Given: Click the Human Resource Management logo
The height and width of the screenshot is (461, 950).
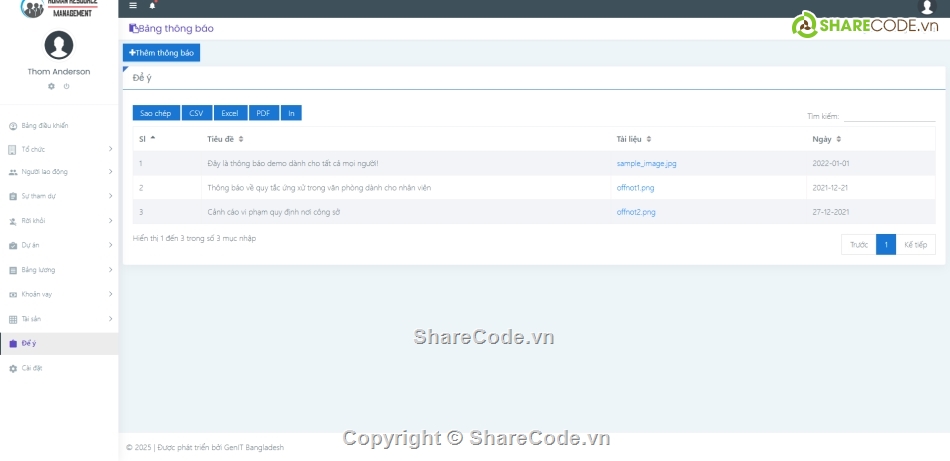Looking at the screenshot, I should click(59, 8).
